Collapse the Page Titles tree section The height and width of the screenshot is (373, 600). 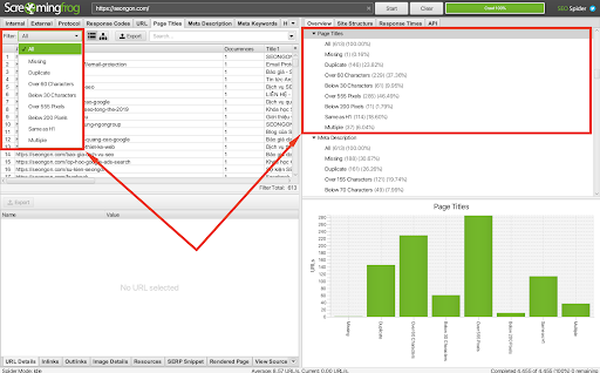[x=314, y=34]
